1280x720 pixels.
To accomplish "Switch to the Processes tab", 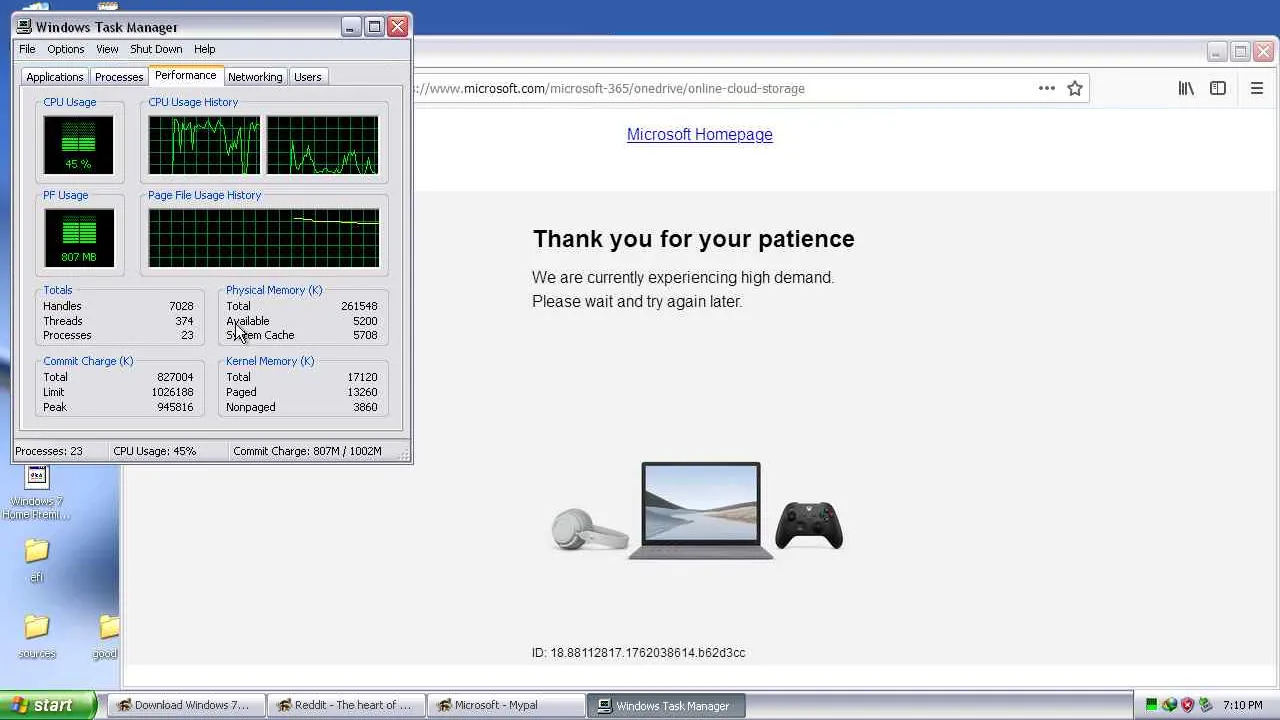I will 119,77.
